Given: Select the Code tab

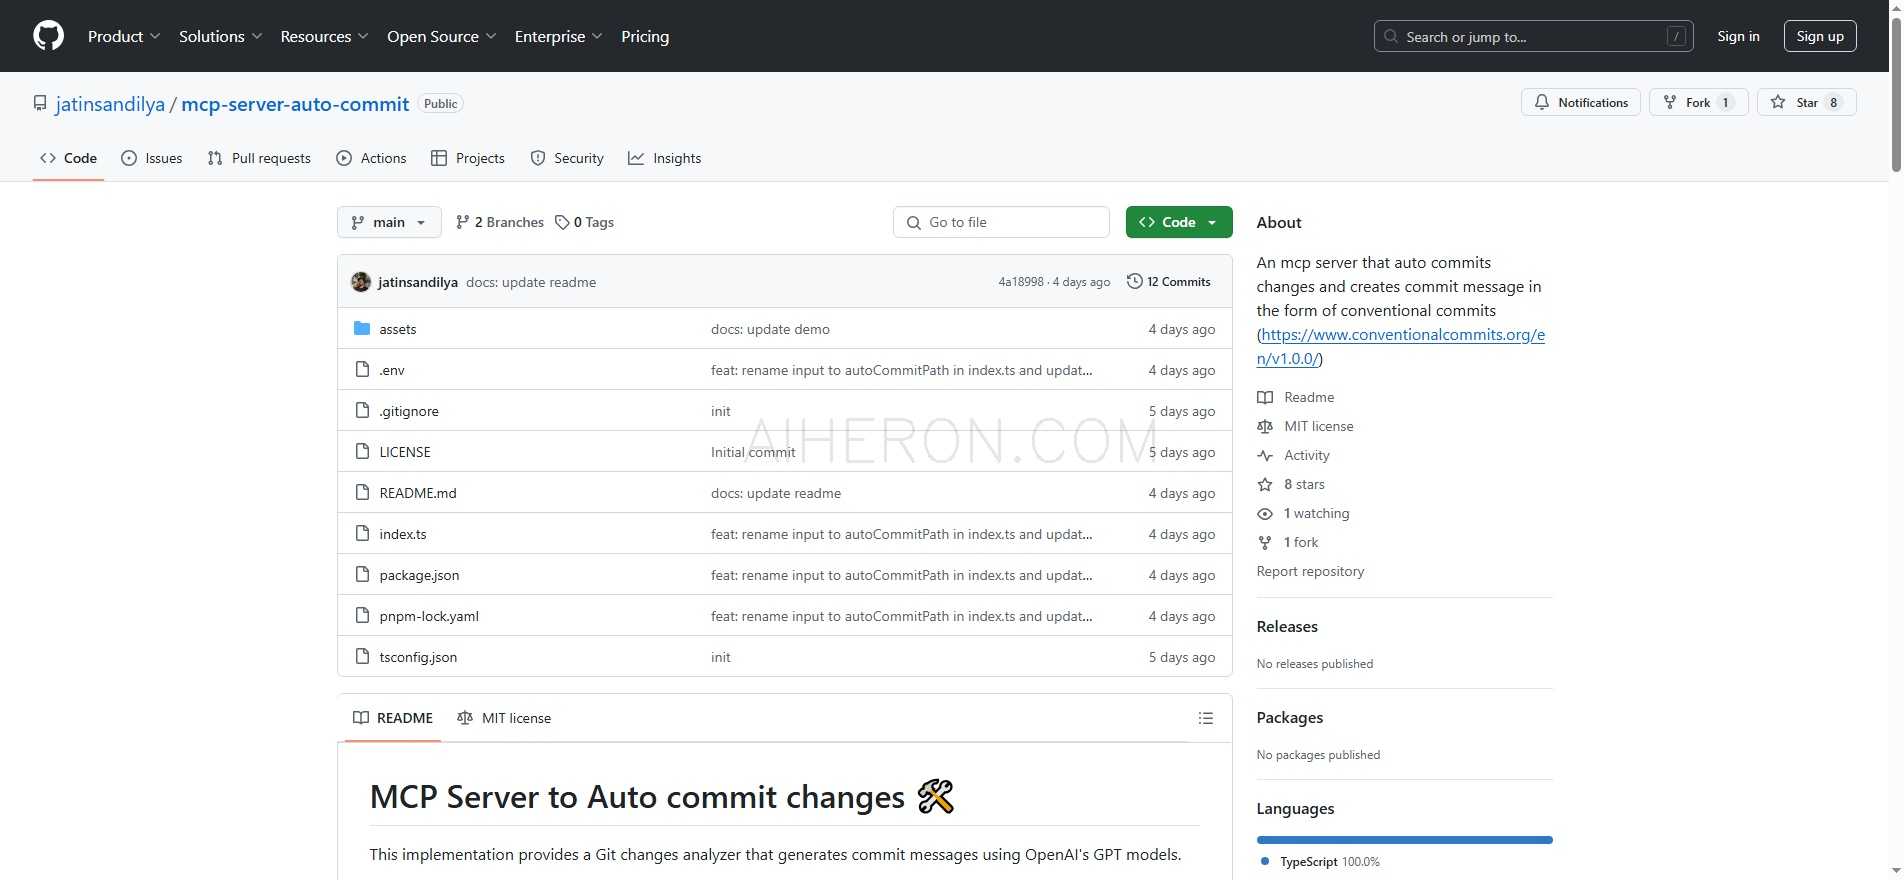Looking at the screenshot, I should pos(68,158).
